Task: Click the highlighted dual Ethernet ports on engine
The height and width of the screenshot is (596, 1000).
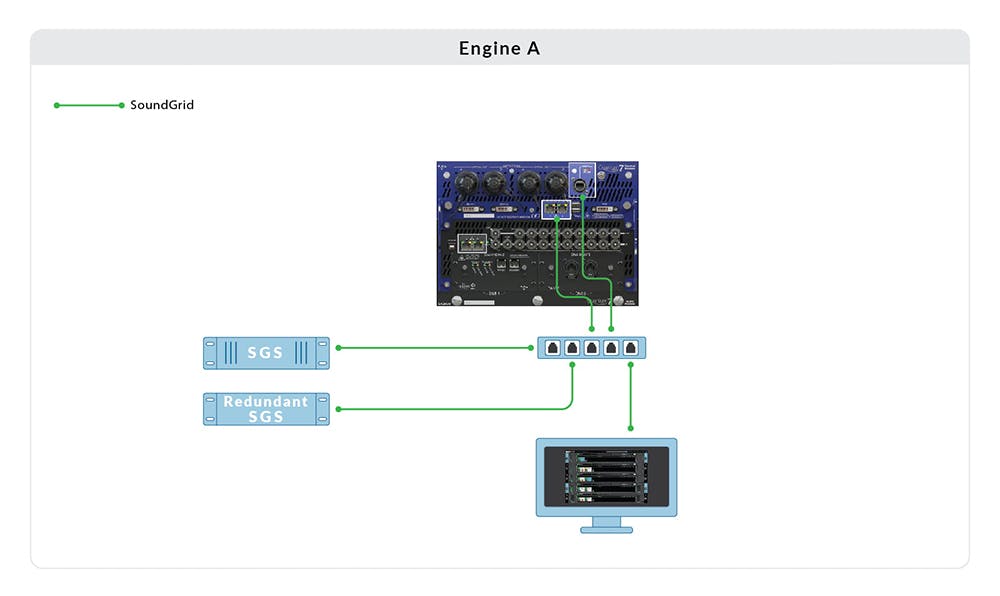Action: (x=554, y=209)
